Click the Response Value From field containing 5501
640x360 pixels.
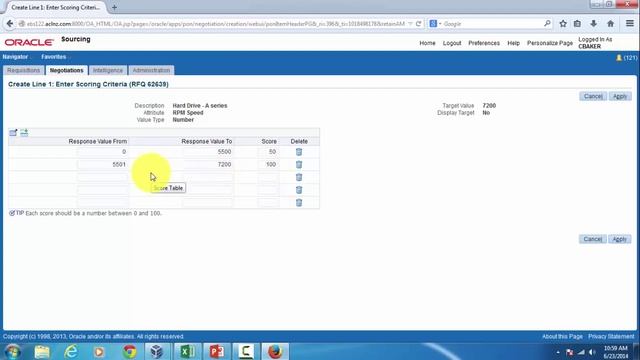point(103,164)
